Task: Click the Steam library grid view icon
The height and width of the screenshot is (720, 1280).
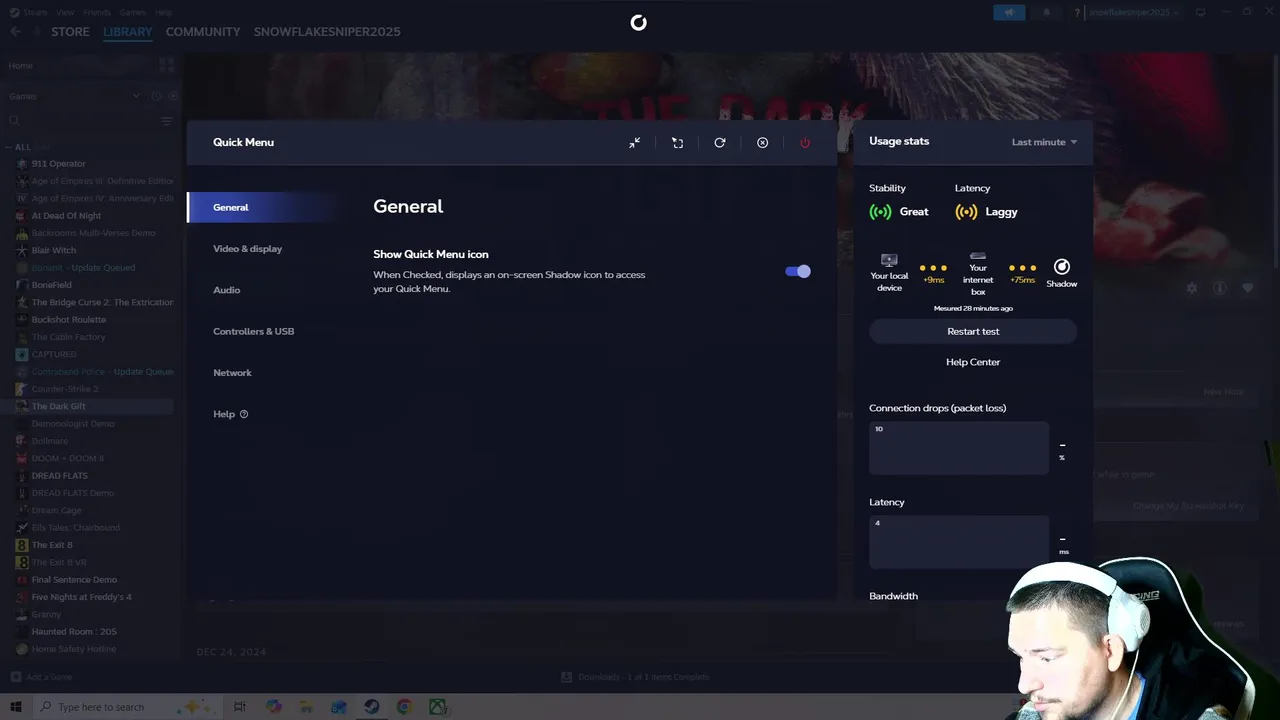Action: tap(166, 65)
